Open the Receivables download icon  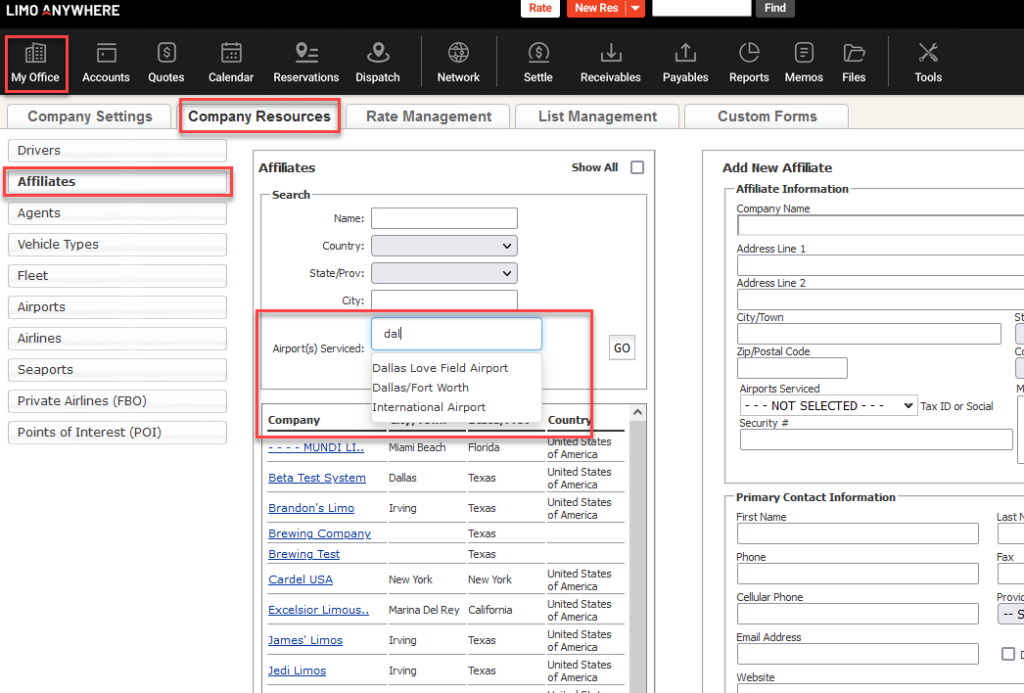[610, 62]
